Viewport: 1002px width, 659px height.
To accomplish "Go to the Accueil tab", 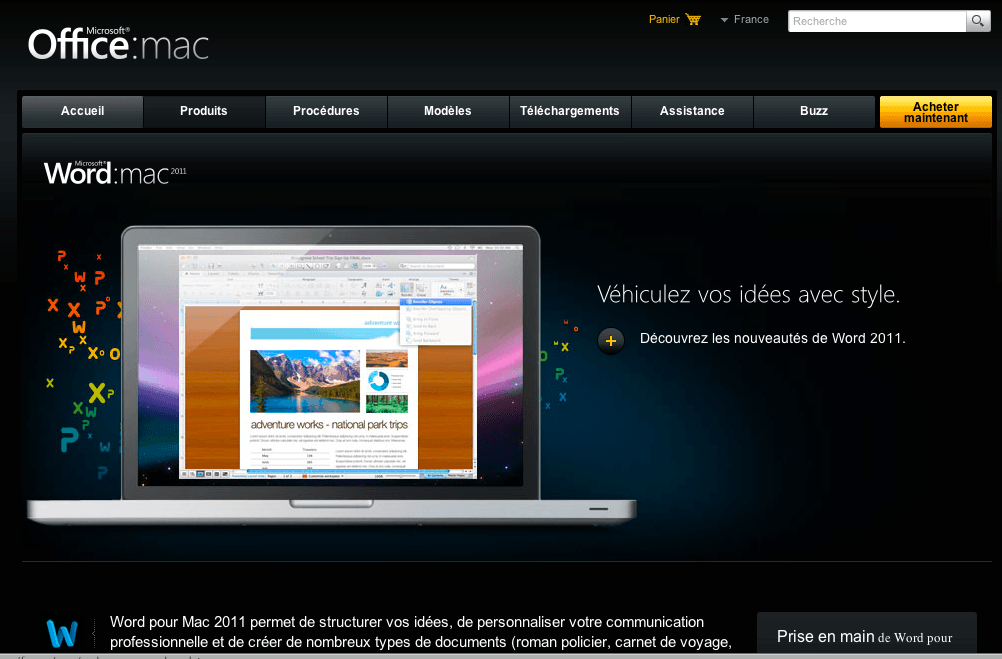I will [82, 111].
